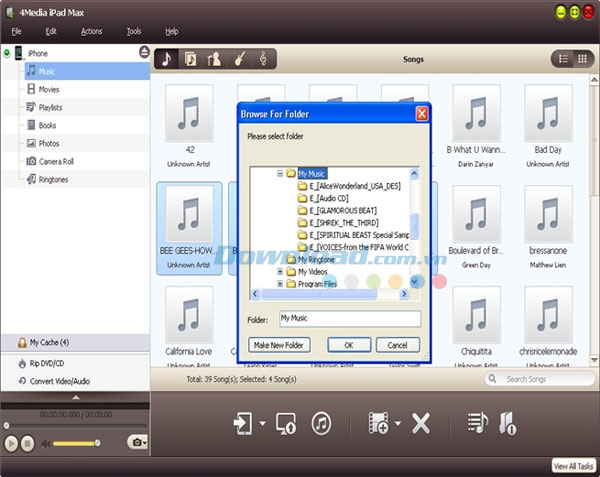Screen dimensions: 600x477
Task: Select the guitar genre view icon
Action: [x=239, y=59]
